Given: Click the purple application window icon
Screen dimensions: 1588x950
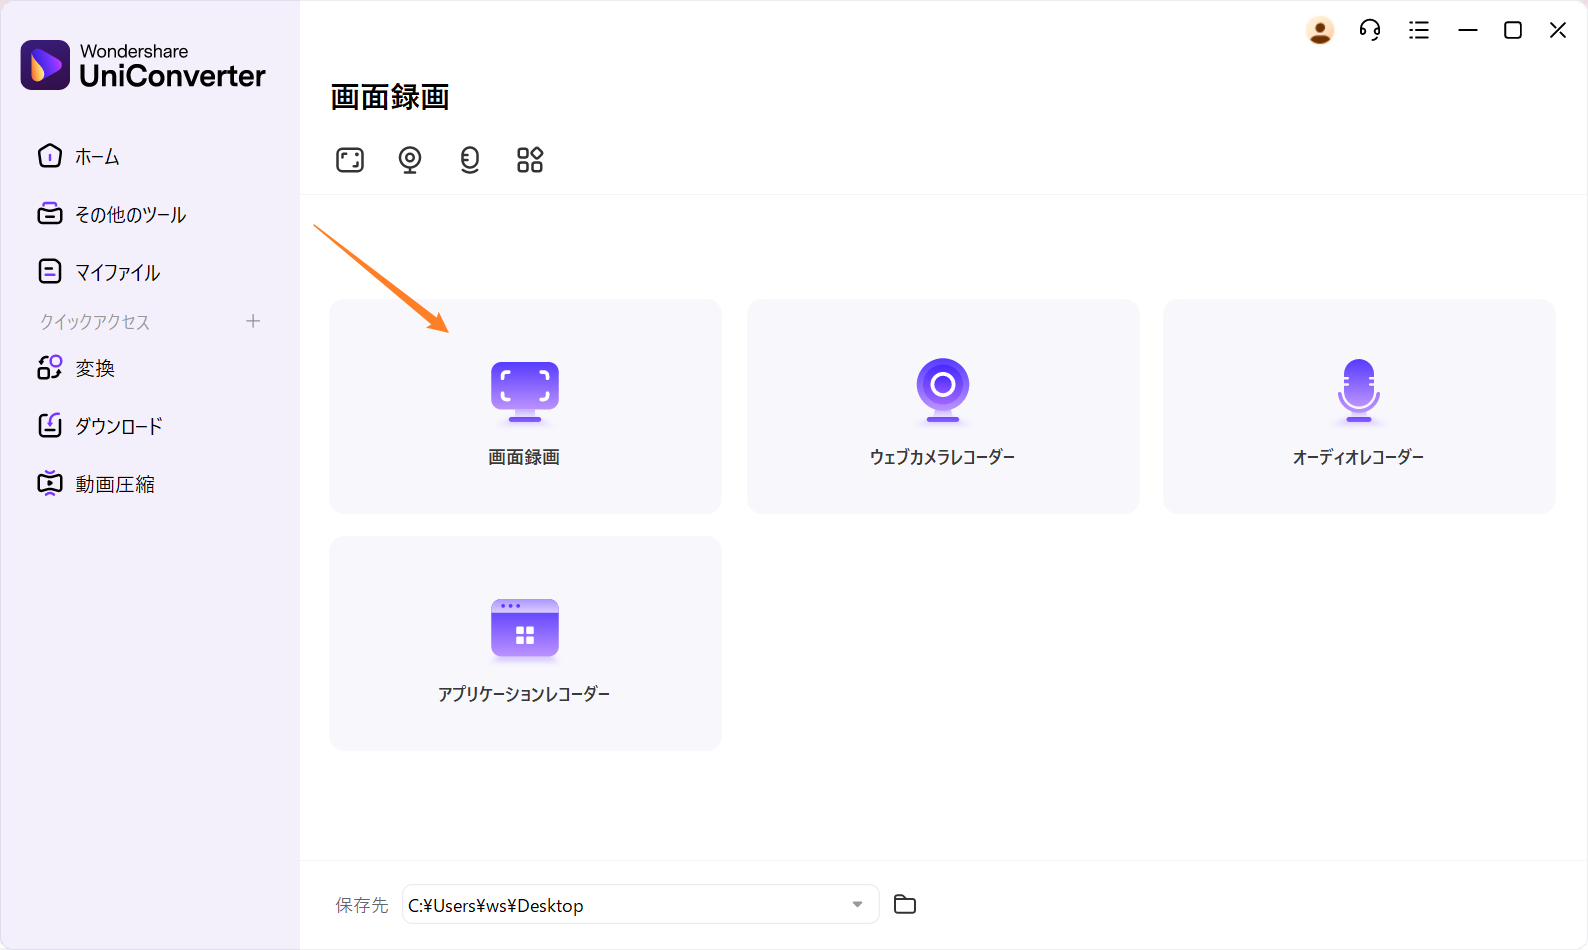Looking at the screenshot, I should [x=525, y=628].
